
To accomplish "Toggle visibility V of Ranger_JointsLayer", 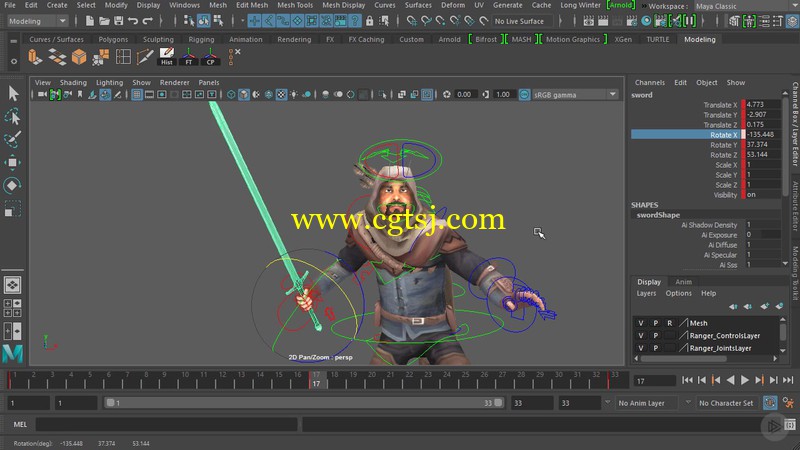I will tap(641, 348).
